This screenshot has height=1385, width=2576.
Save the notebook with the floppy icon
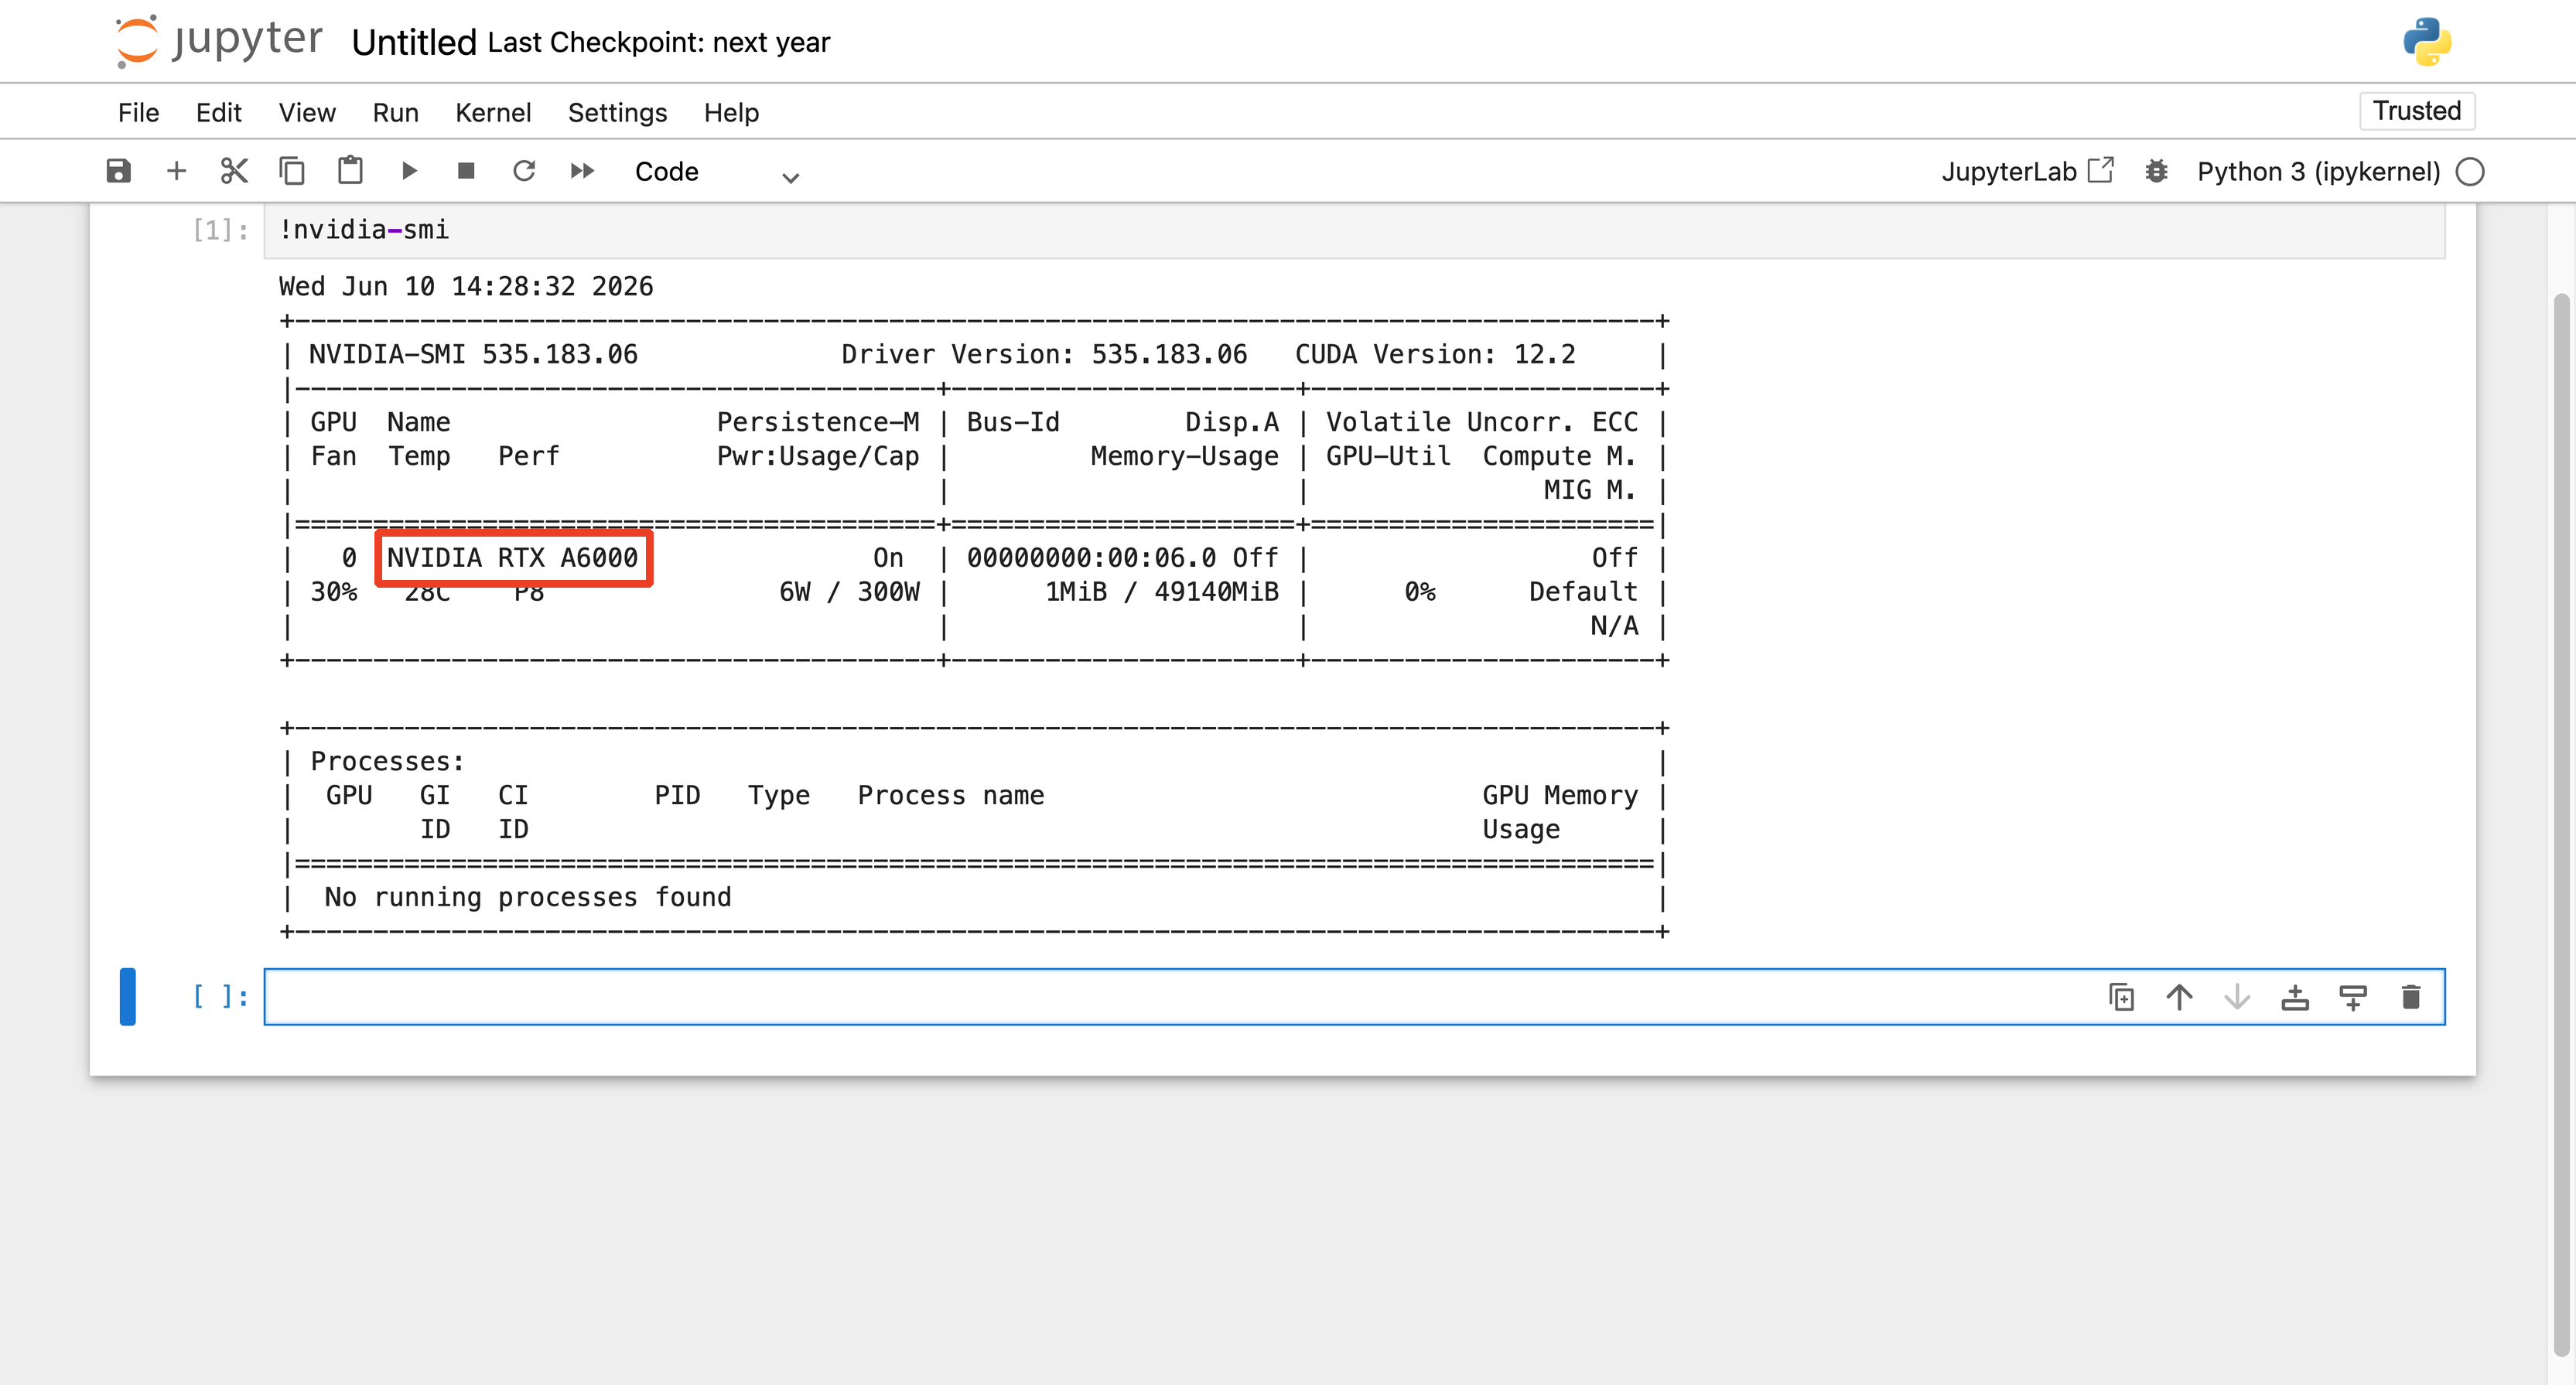[118, 171]
